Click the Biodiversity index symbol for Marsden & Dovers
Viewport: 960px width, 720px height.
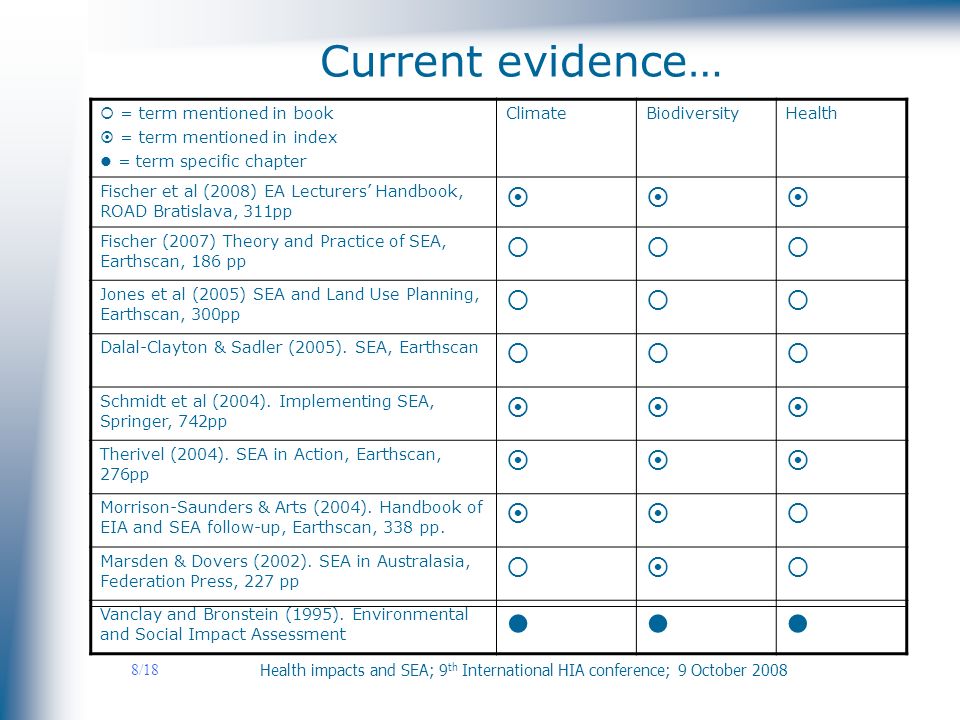[x=658, y=567]
